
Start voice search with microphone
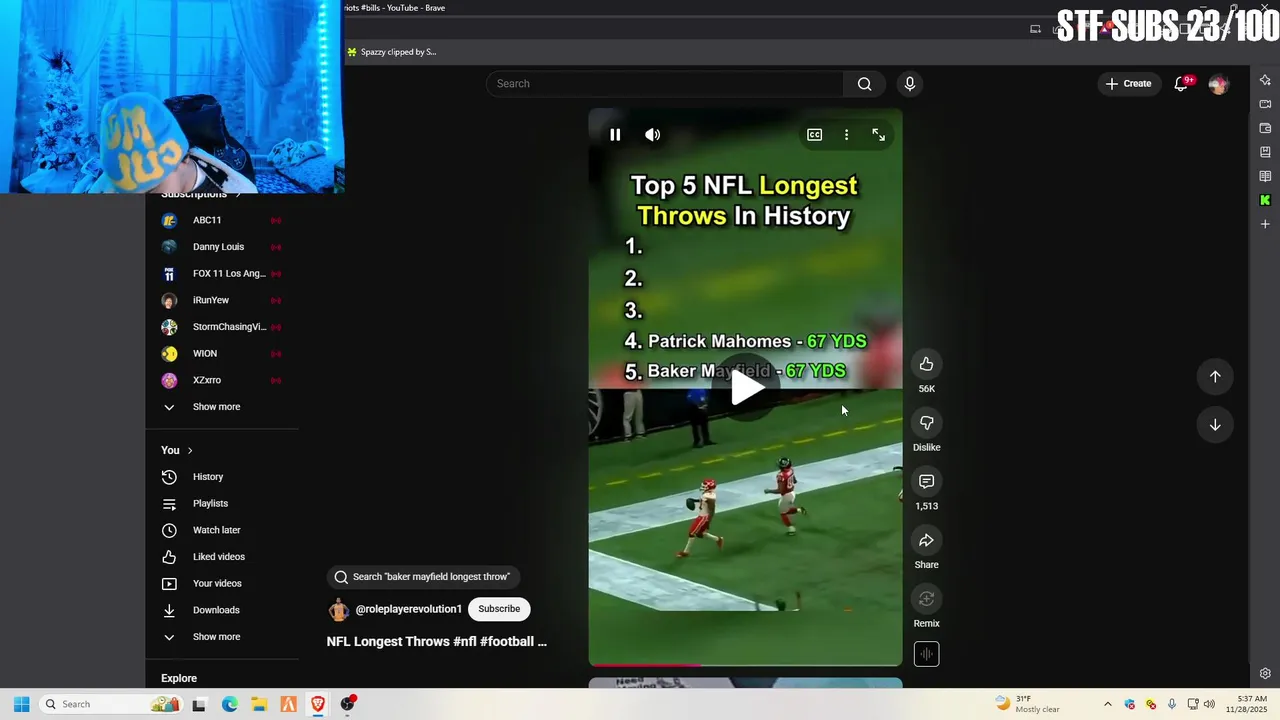tap(909, 84)
